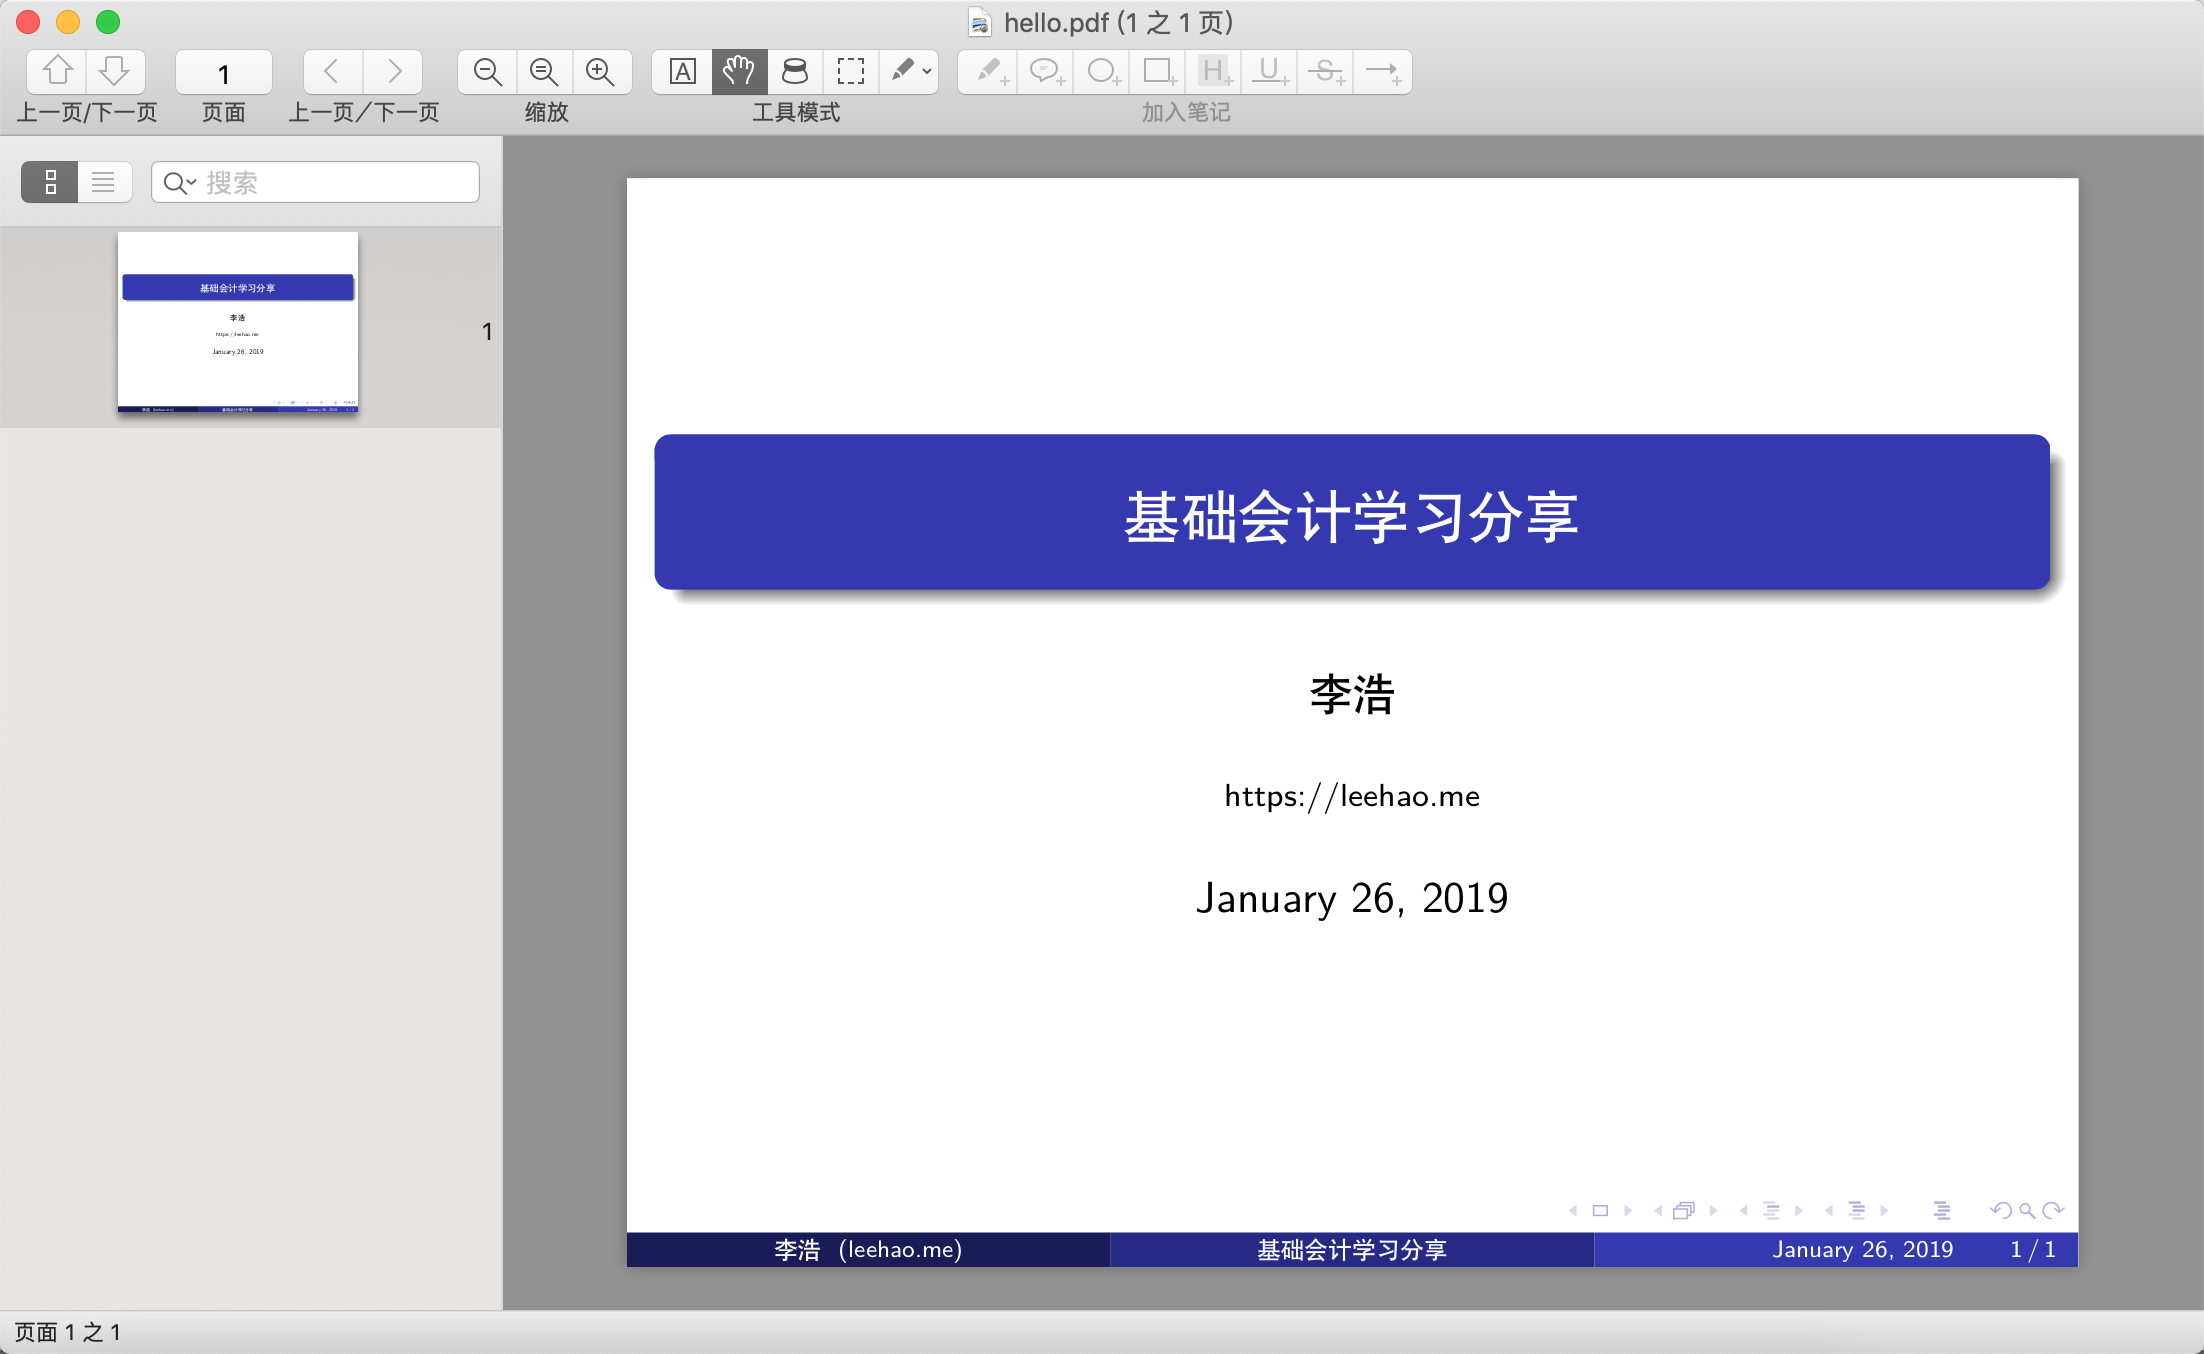
Task: Click Beamer search magnifier icon
Action: pos(2027,1210)
